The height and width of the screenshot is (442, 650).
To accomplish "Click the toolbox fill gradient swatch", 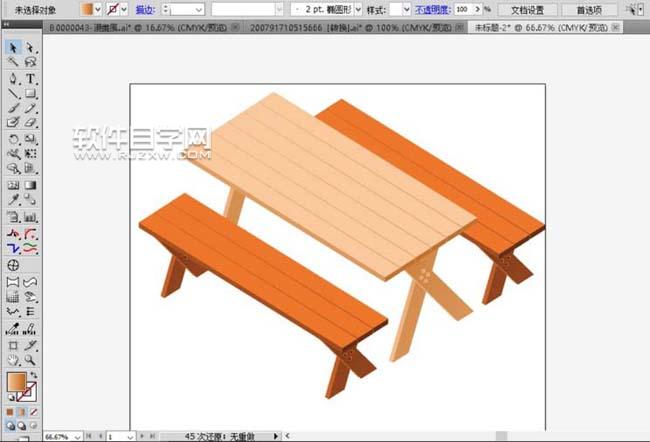I will pyautogui.click(x=17, y=382).
